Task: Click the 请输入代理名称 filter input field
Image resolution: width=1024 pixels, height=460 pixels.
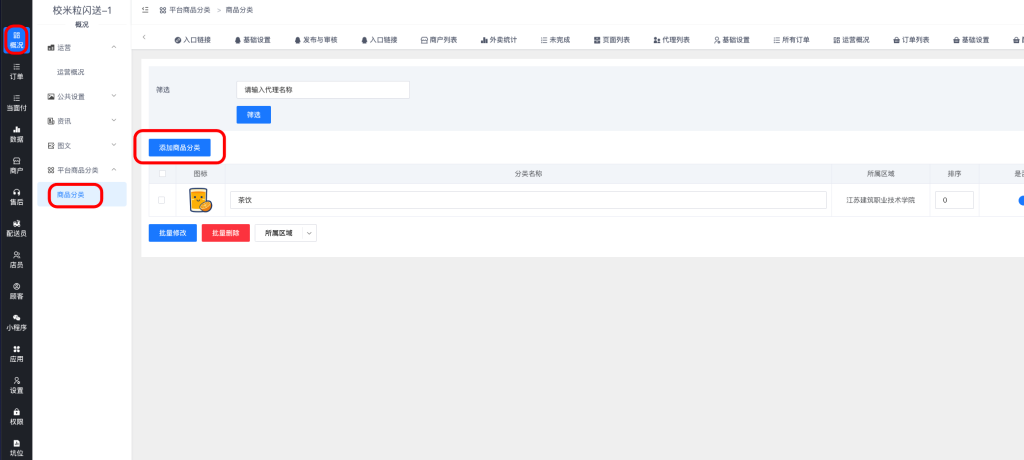Action: 323,90
